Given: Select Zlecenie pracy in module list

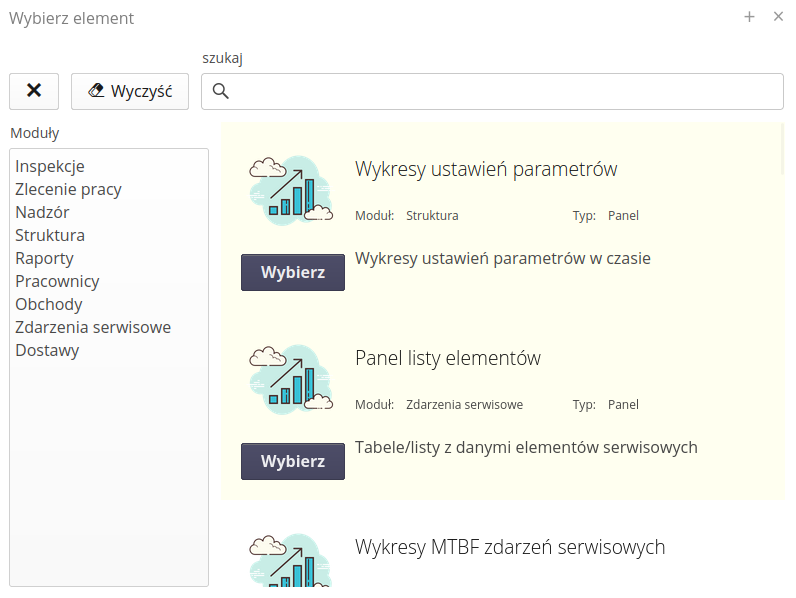Looking at the screenshot, I should click(x=68, y=189).
